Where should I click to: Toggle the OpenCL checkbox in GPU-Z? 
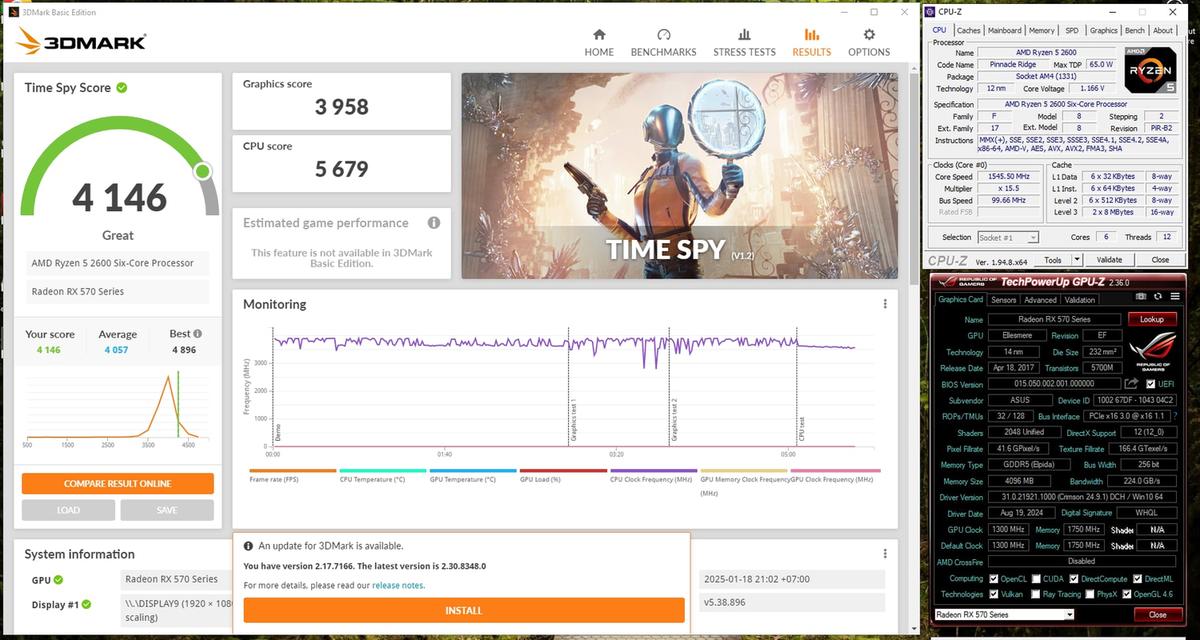[x=993, y=578]
